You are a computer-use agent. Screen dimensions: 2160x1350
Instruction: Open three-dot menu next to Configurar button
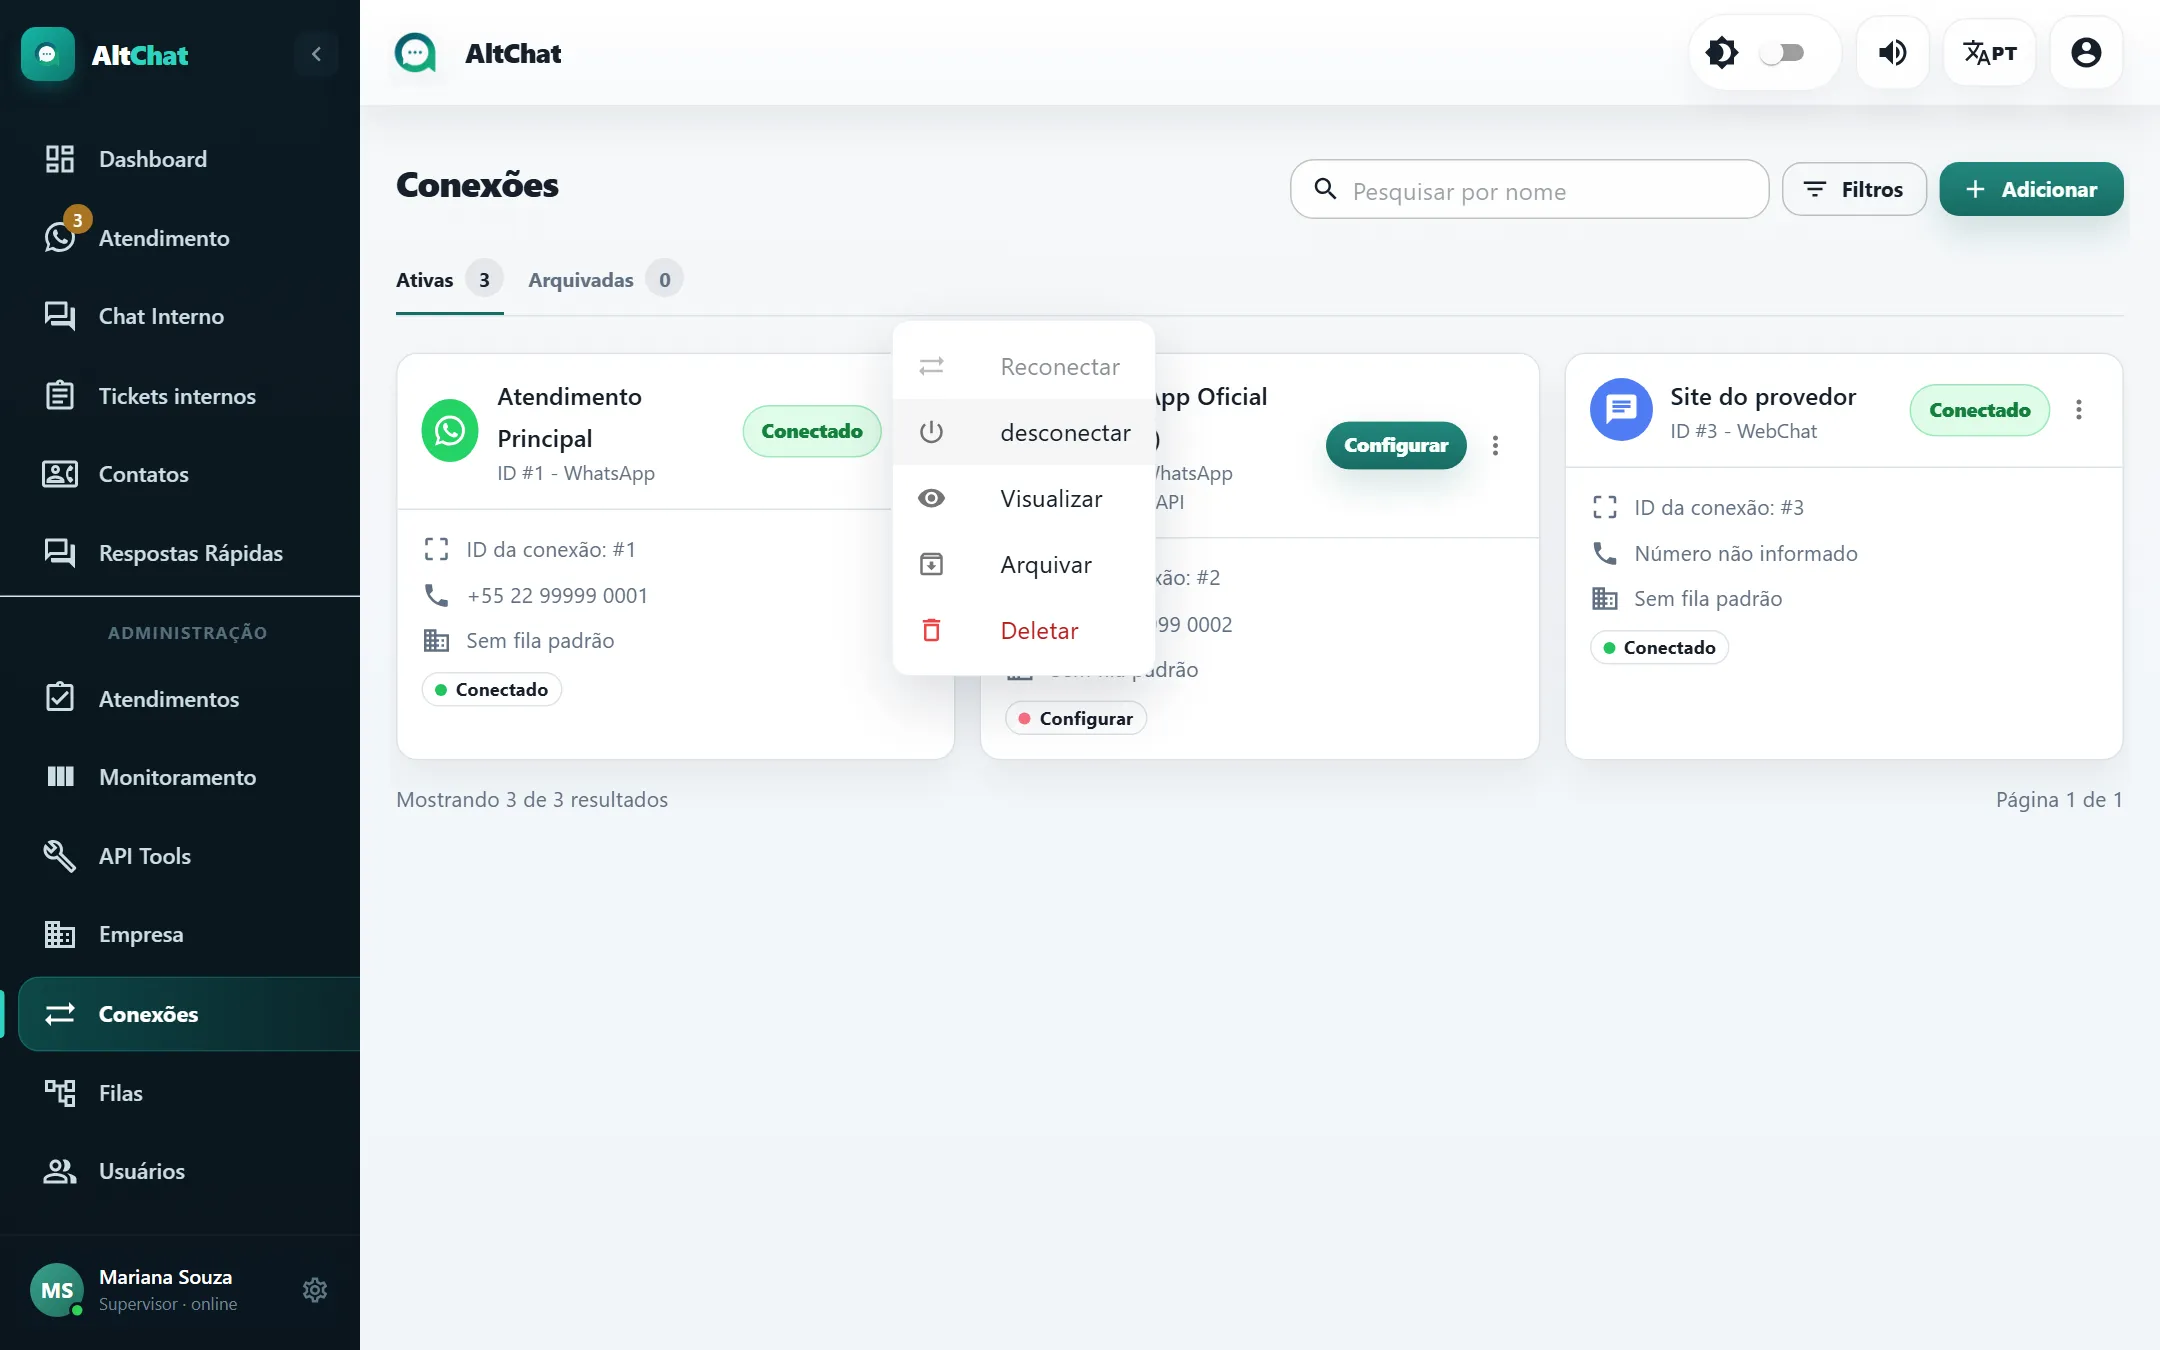1495,445
